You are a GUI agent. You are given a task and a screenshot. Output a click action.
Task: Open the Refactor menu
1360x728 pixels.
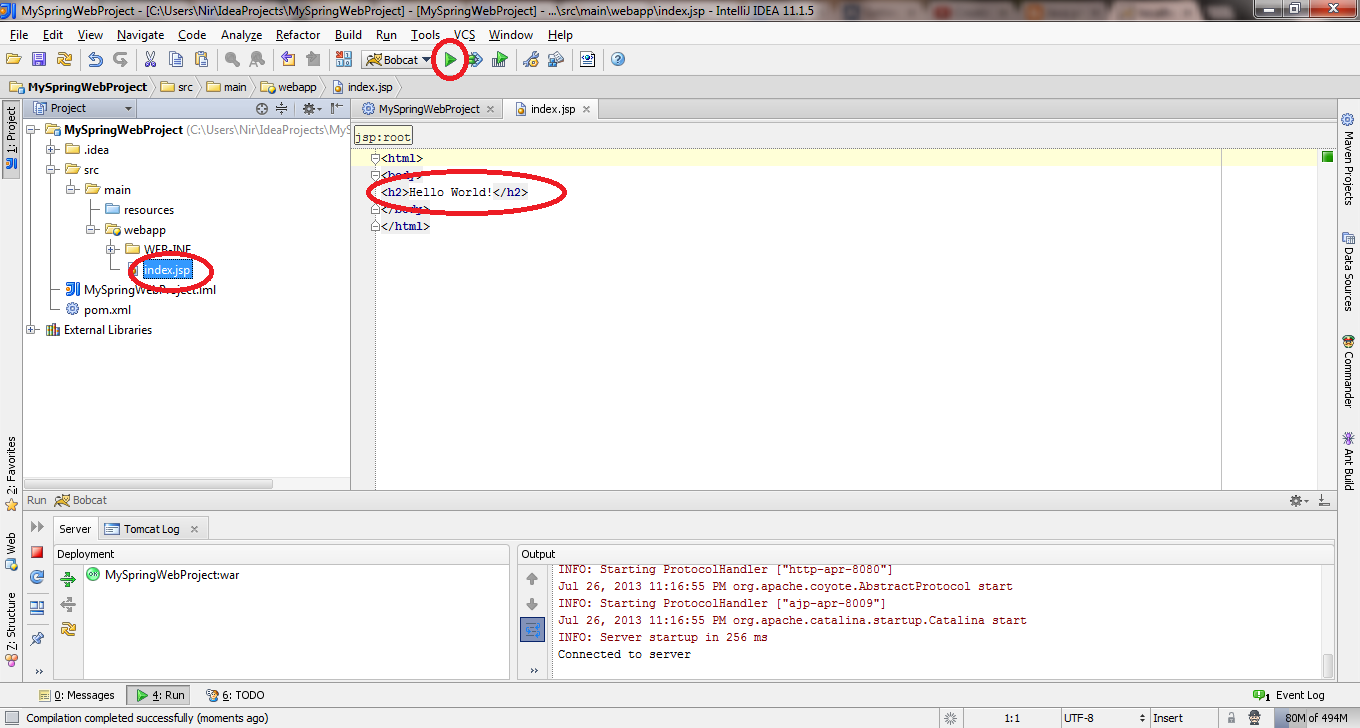pyautogui.click(x=298, y=35)
